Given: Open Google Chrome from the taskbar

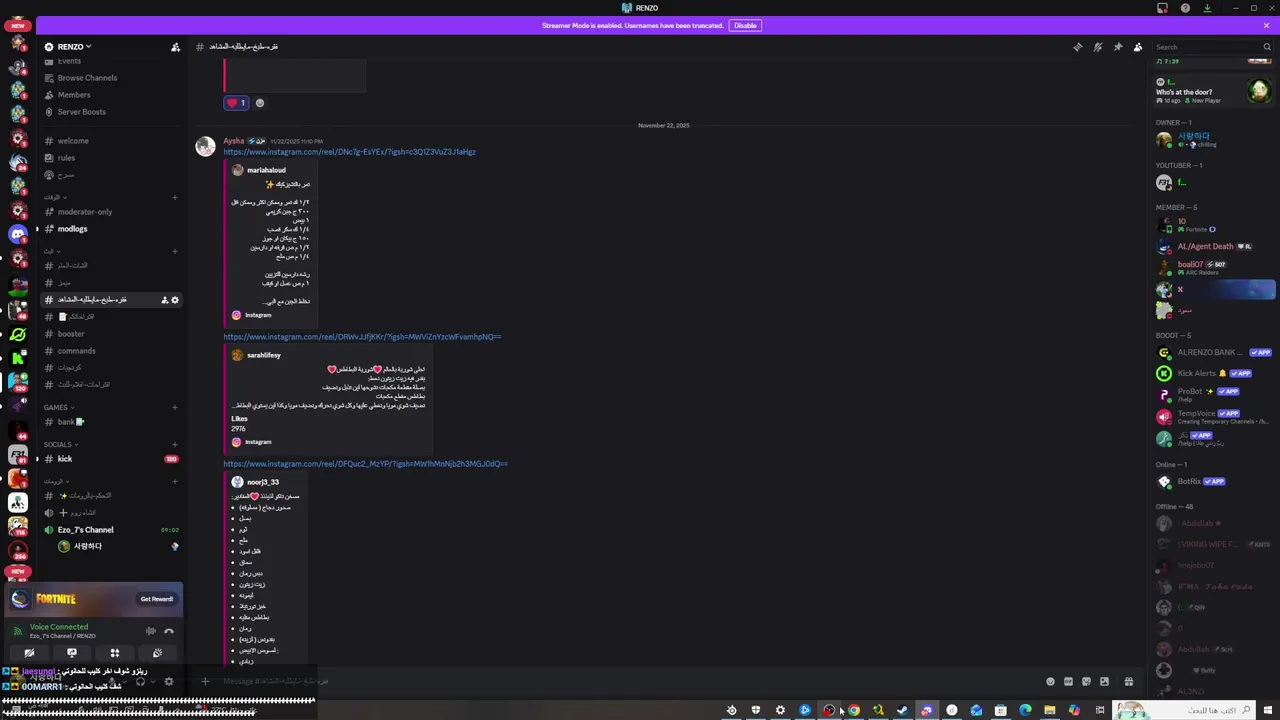Looking at the screenshot, I should [853, 710].
